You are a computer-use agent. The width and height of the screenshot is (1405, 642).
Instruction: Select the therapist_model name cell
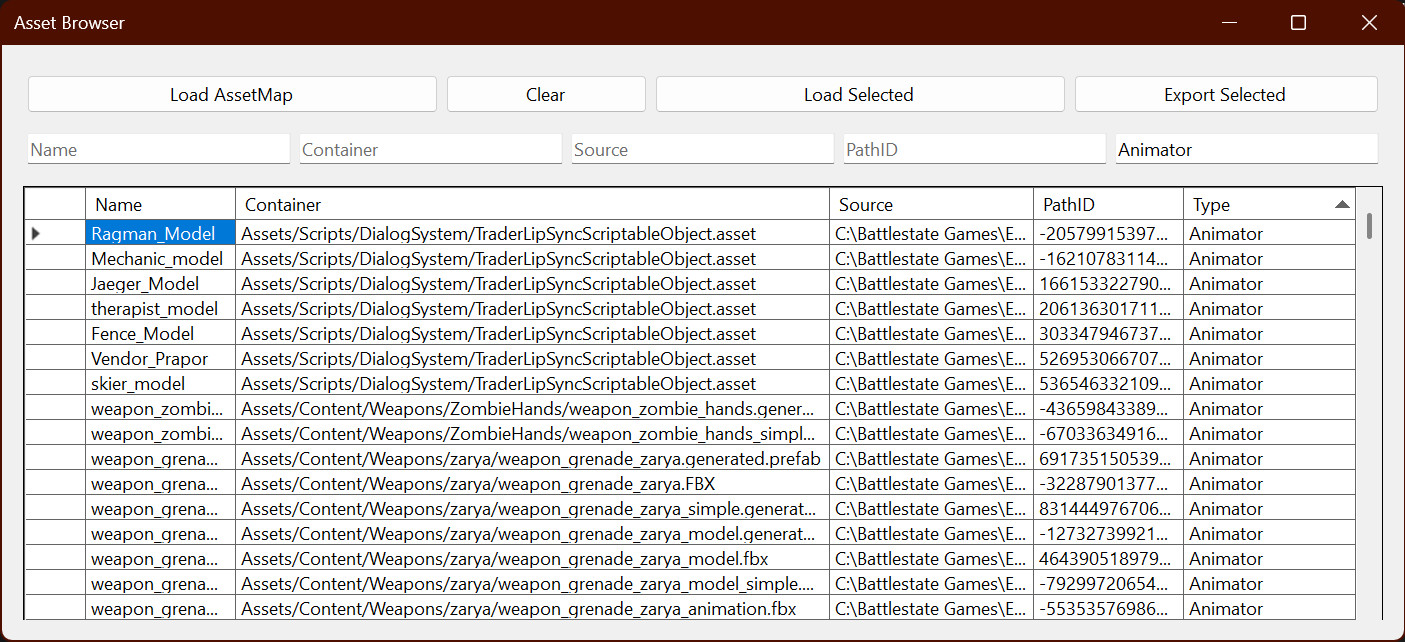[x=160, y=309]
